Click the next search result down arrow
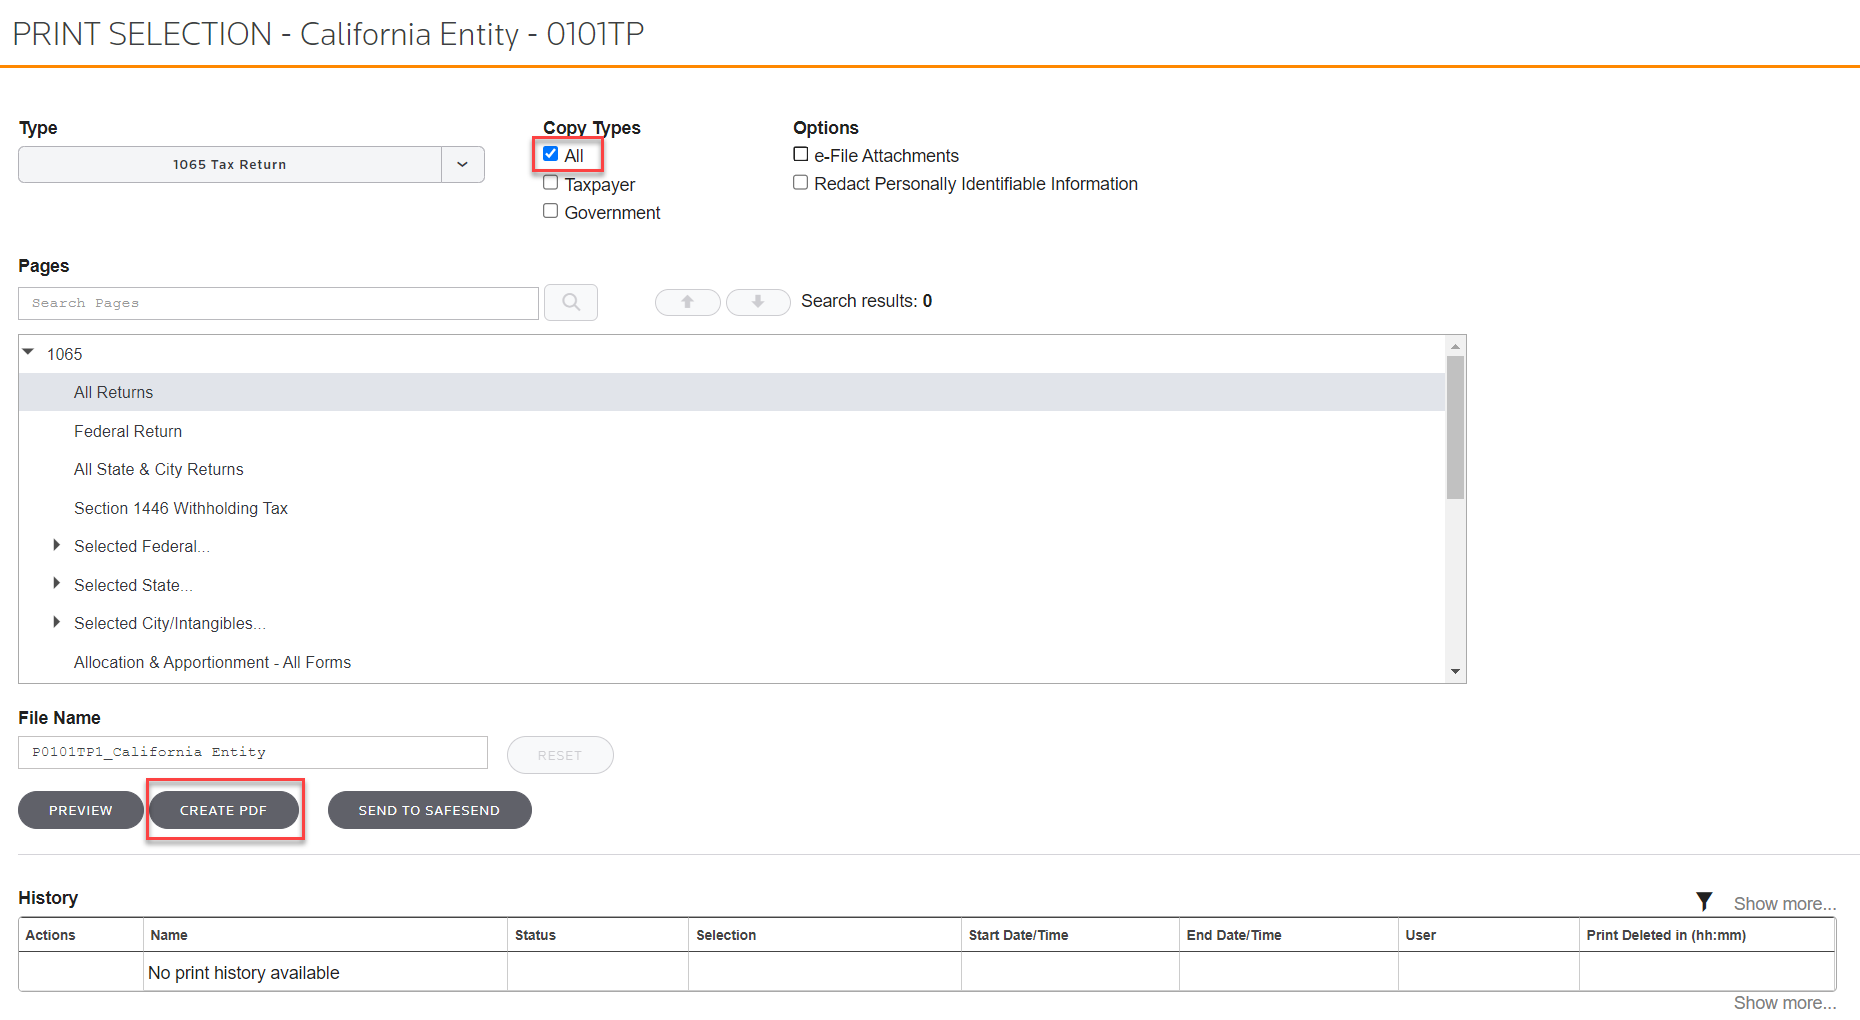This screenshot has width=1860, height=1020. pyautogui.click(x=758, y=302)
